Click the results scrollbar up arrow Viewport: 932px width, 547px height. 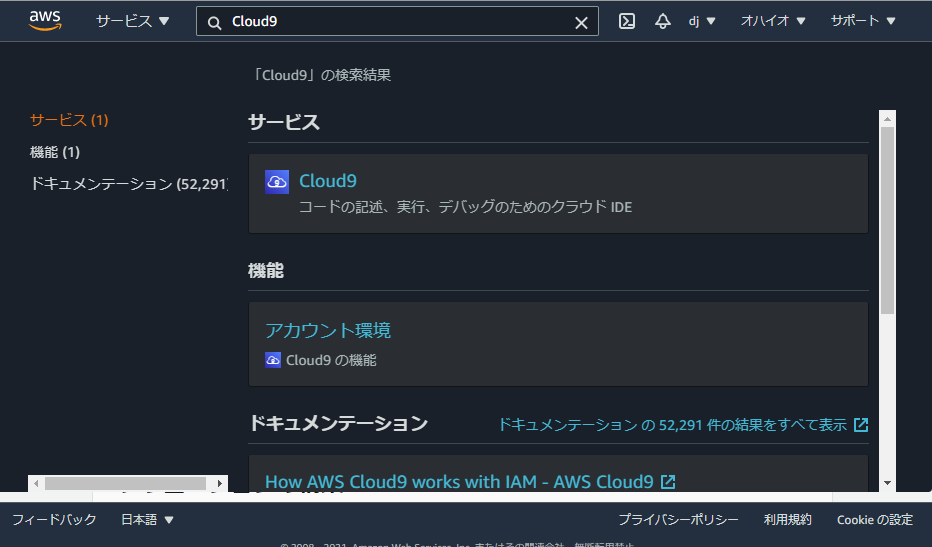887,119
